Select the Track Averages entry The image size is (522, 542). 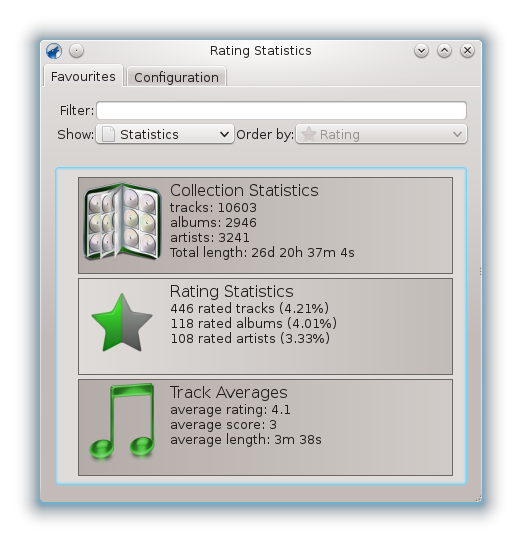pyautogui.click(x=265, y=427)
